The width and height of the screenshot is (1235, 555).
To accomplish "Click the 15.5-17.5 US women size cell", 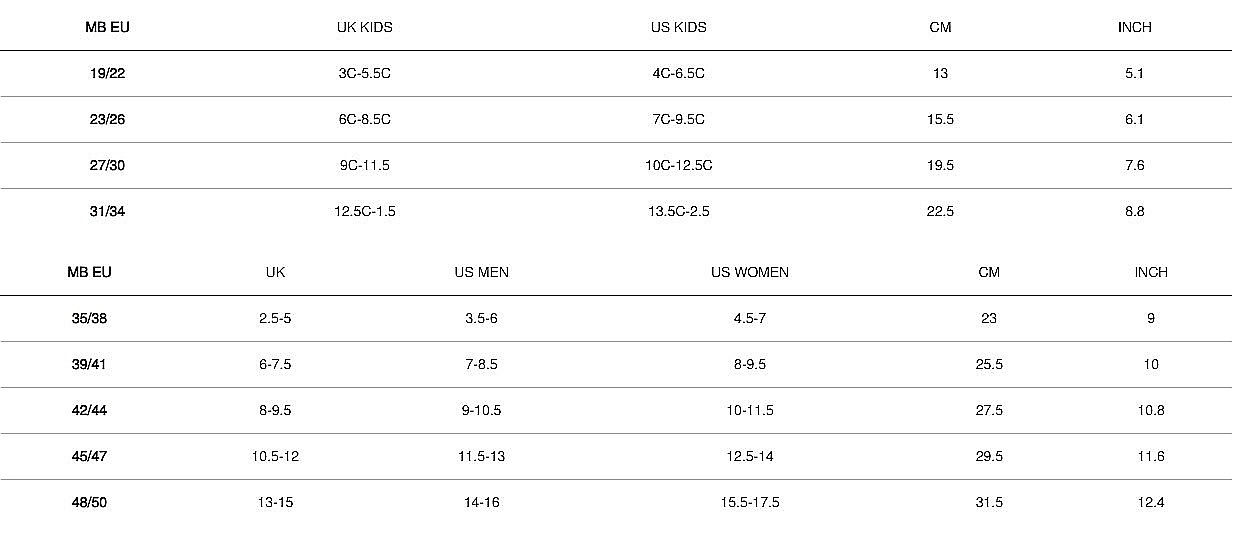I will 749,502.
